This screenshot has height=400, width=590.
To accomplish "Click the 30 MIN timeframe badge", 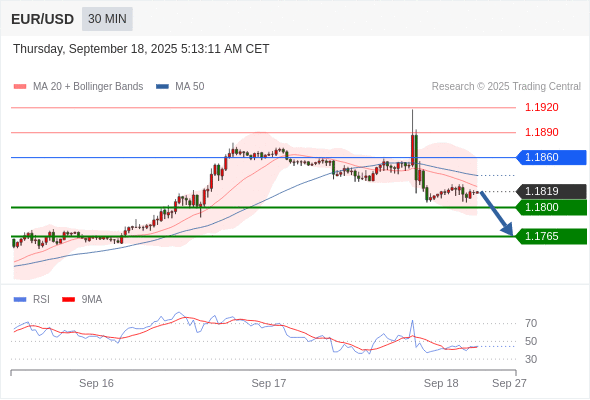I will tap(107, 19).
